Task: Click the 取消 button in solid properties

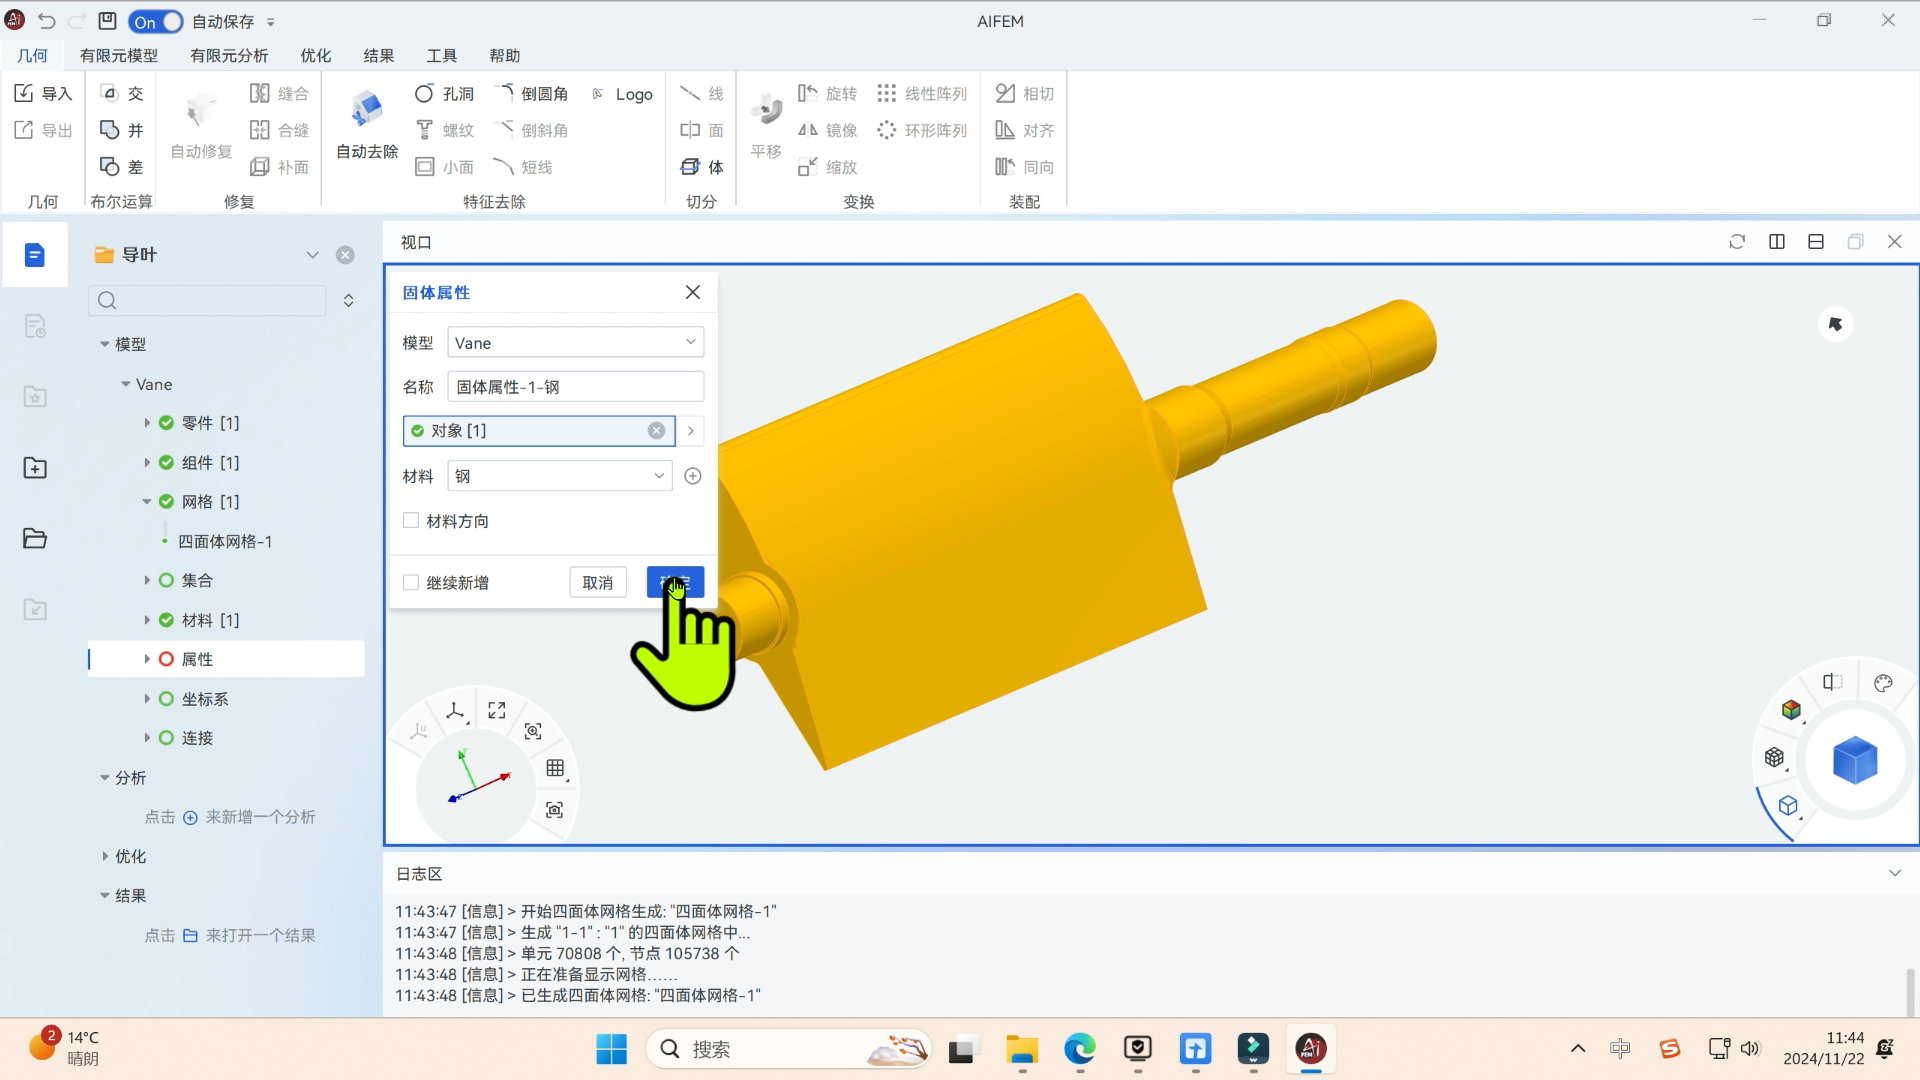Action: click(x=597, y=582)
